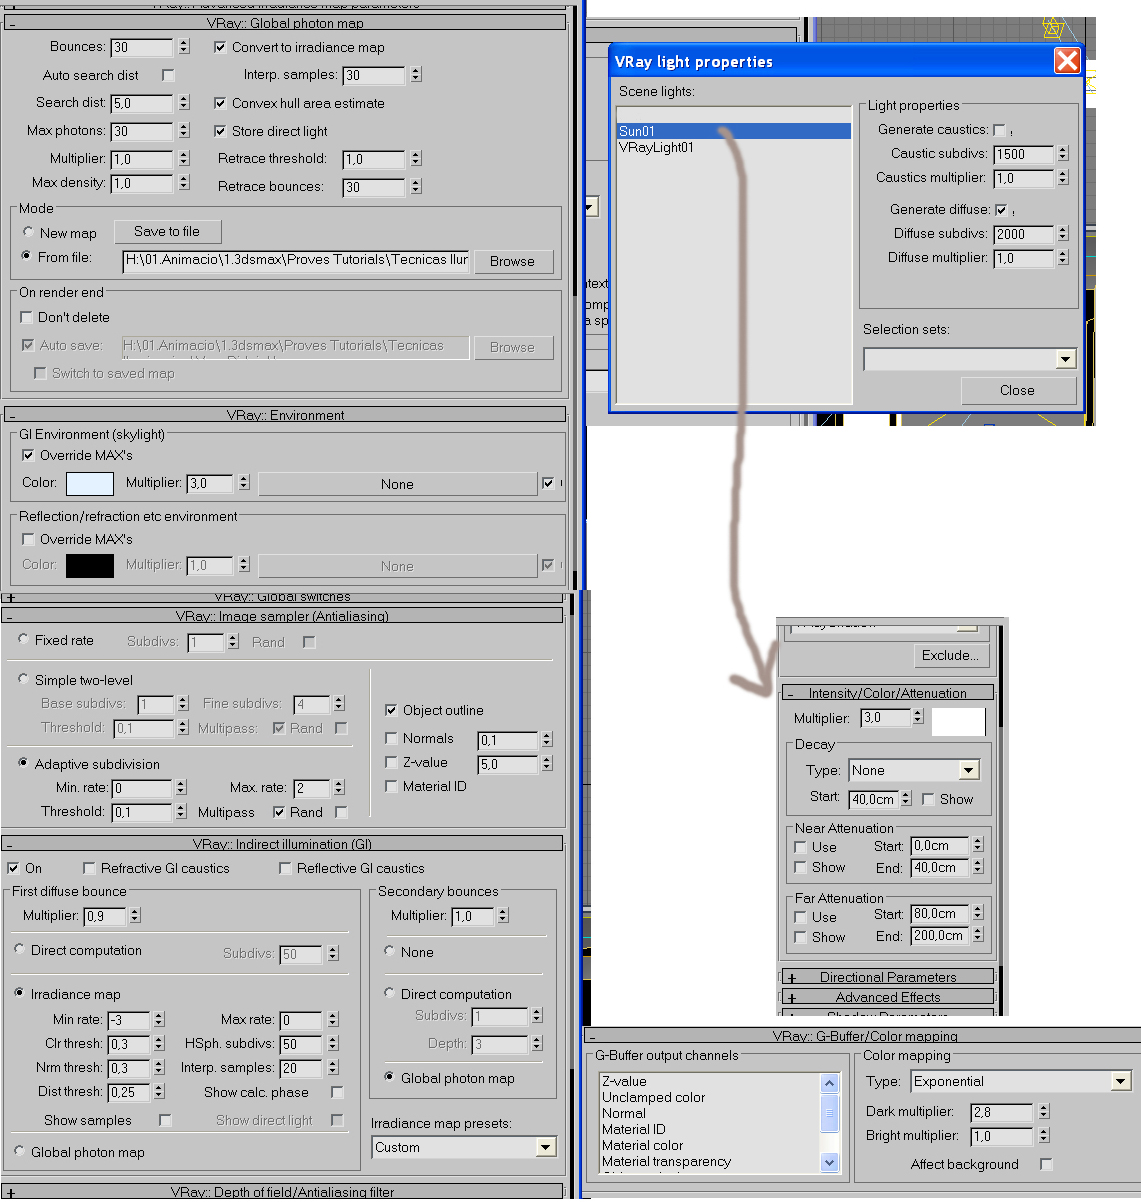This screenshot has width=1141, height=1202.
Task: Open the reflection environment black color swatch
Action: [x=90, y=565]
